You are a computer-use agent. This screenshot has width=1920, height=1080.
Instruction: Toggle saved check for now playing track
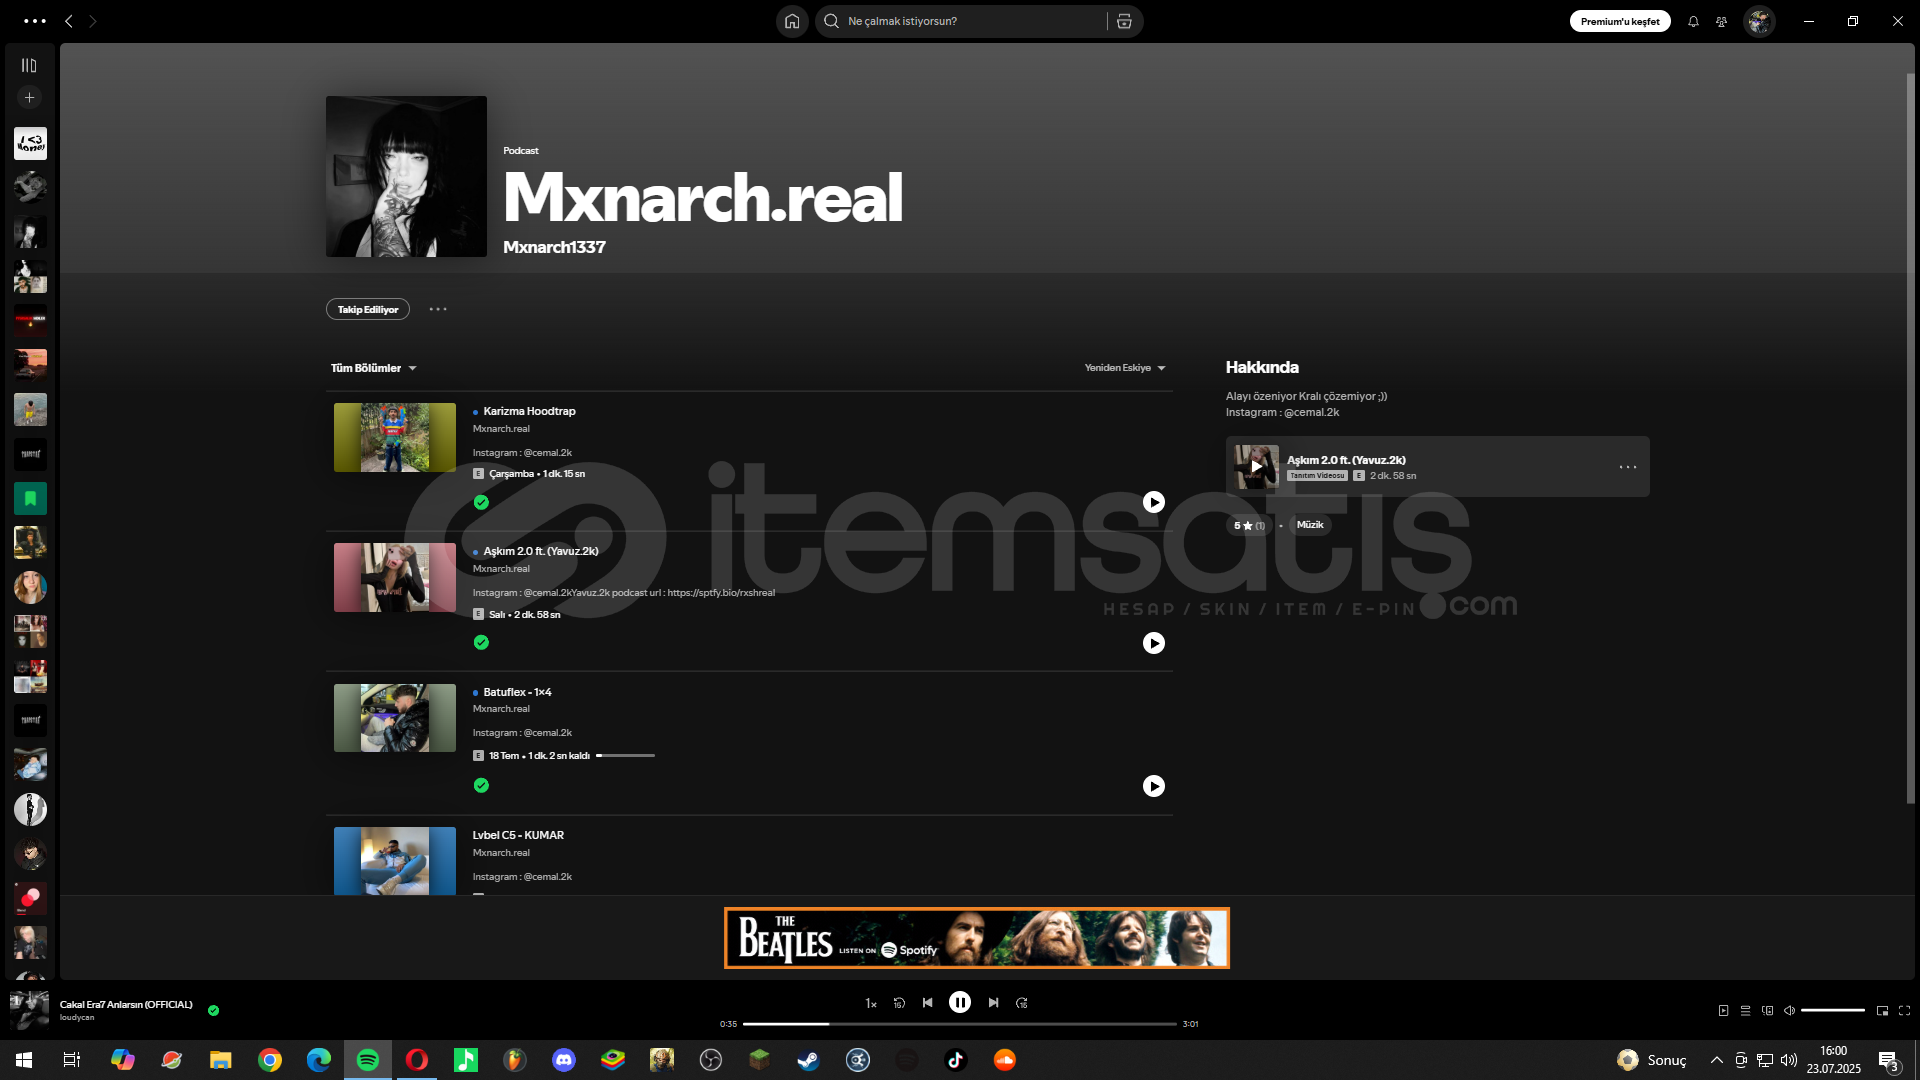[213, 1010]
